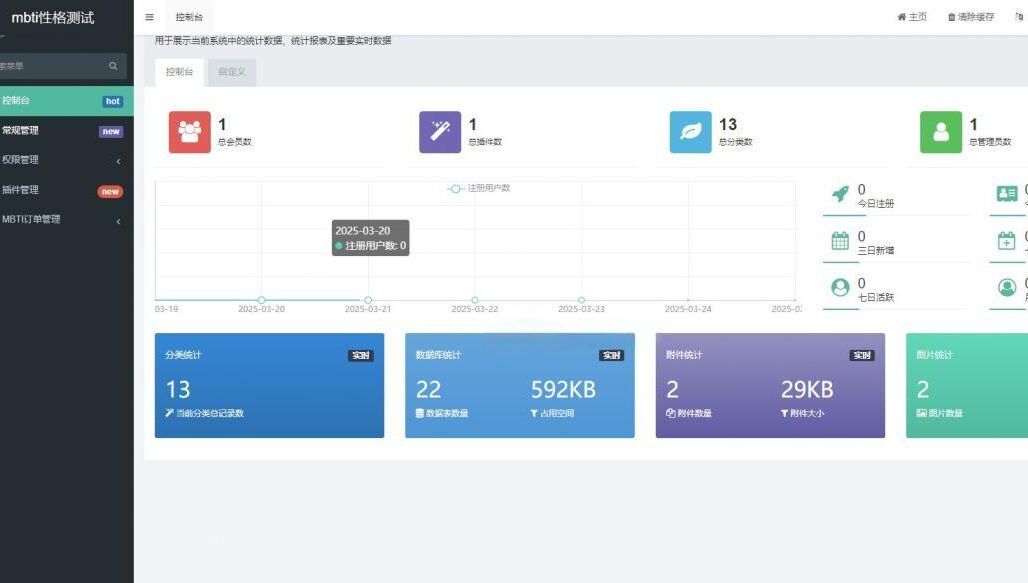Viewport: 1028px width, 583px height.
Task: Switch to the 自定义 tab
Action: click(x=231, y=71)
